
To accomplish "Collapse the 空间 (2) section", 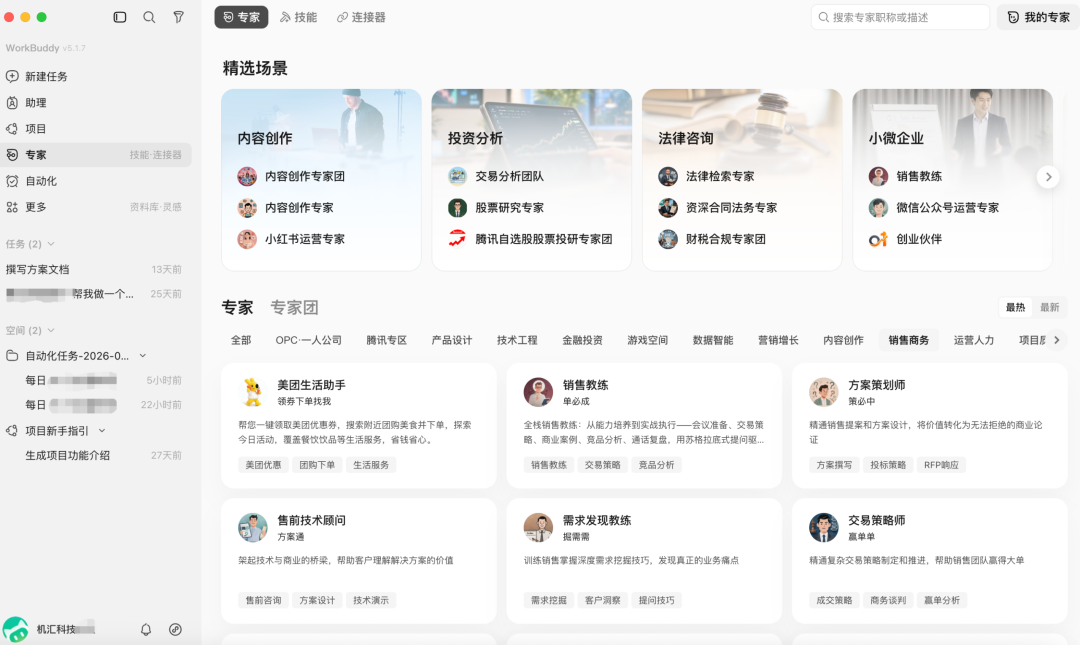I will click(51, 331).
